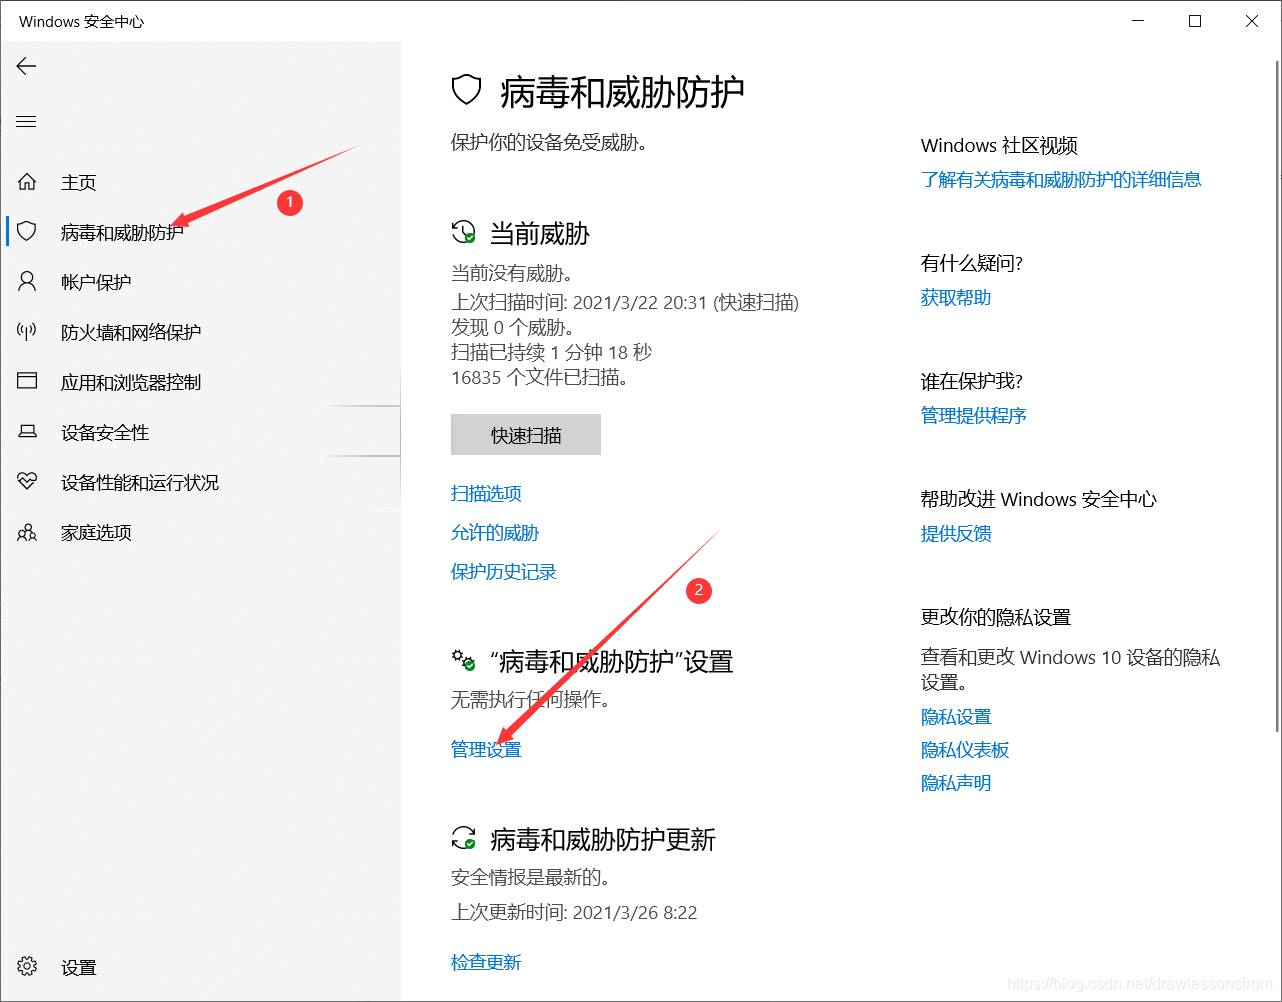Open the 扫描选项 link
The image size is (1282, 1002).
coord(486,493)
